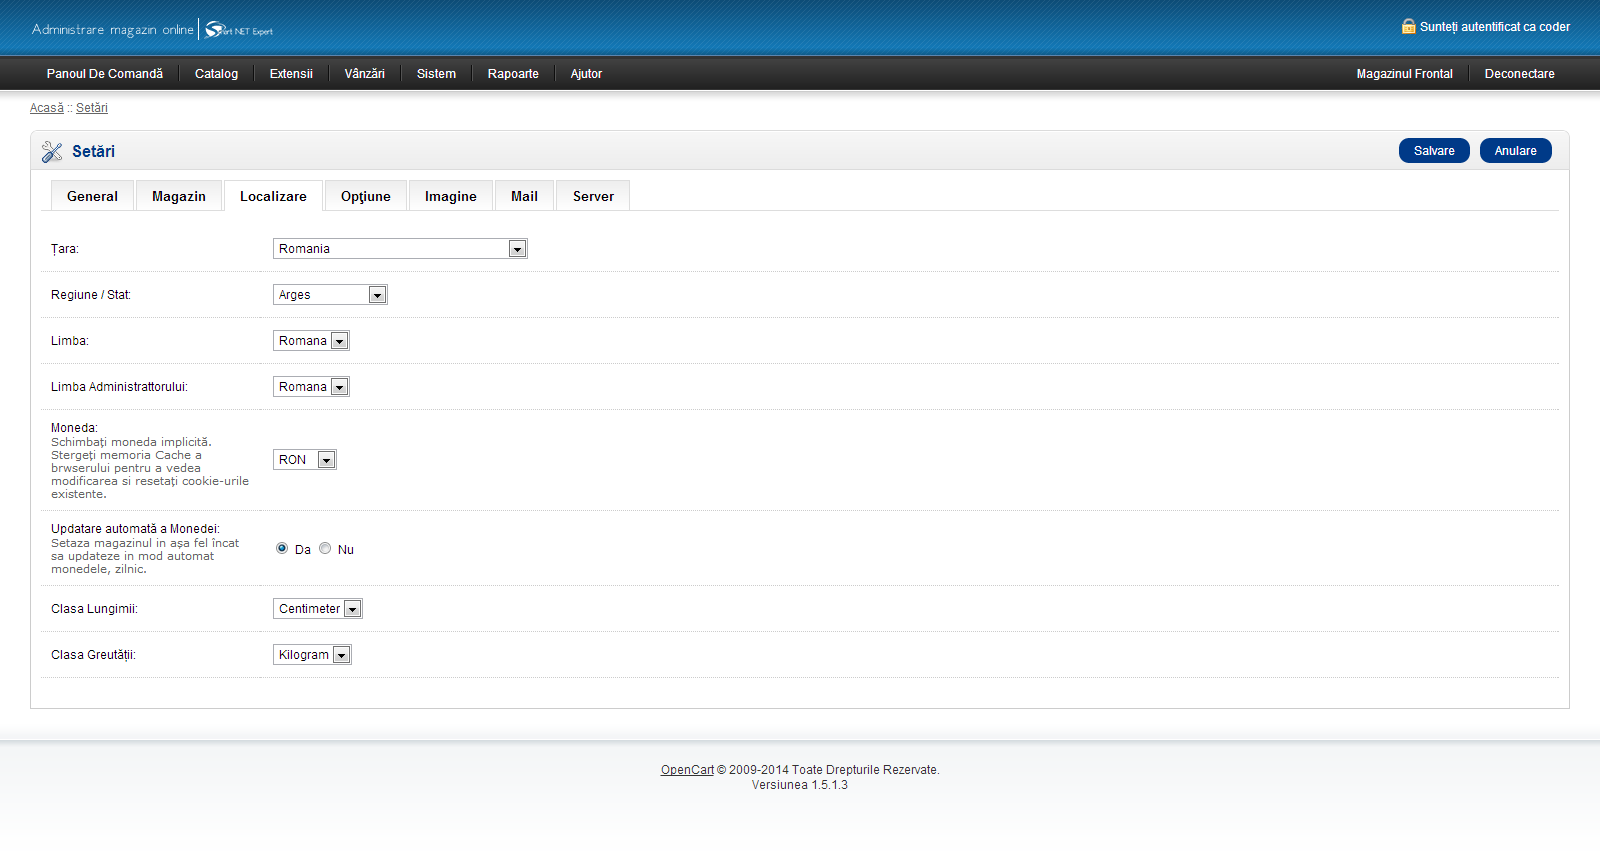
Task: Open the Imagine tab
Action: [450, 197]
